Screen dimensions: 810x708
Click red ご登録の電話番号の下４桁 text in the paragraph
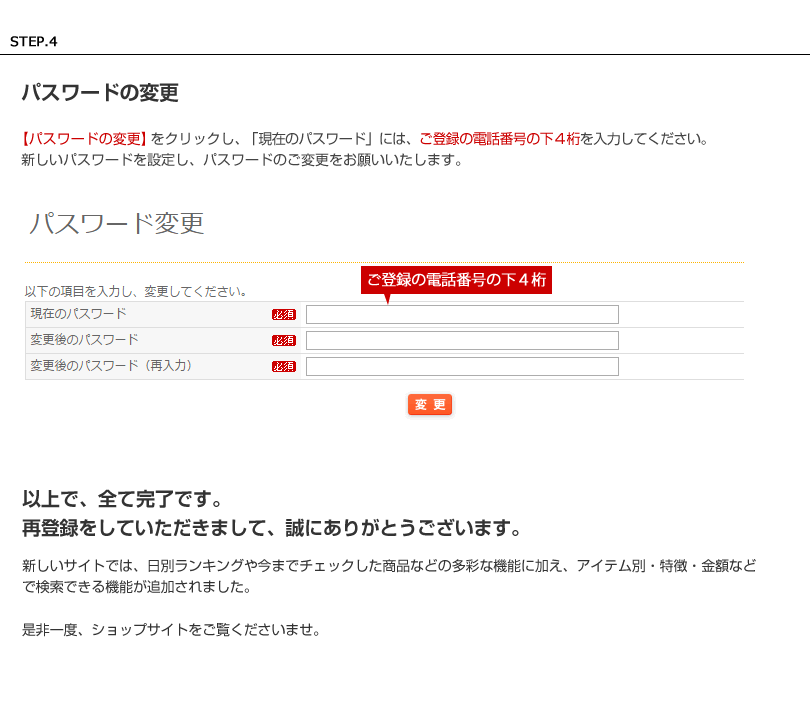pos(499,139)
